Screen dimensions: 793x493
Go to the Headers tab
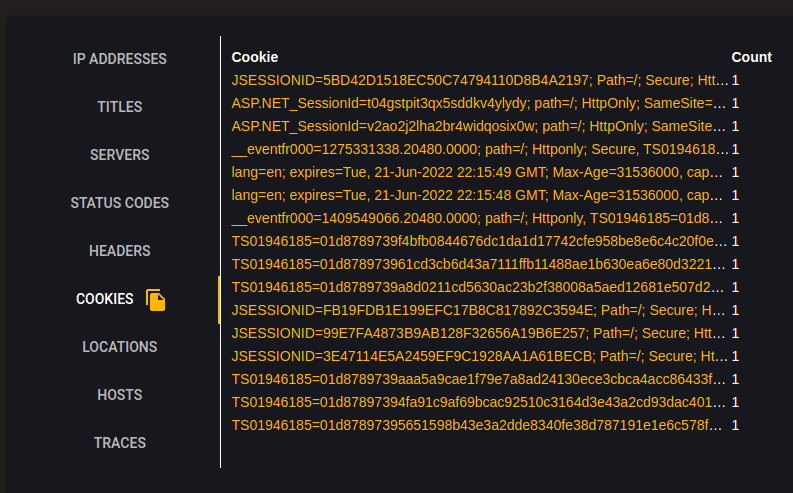click(120, 251)
